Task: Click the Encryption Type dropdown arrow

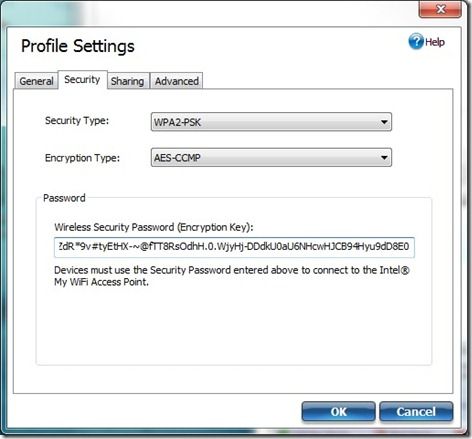Action: tap(384, 157)
